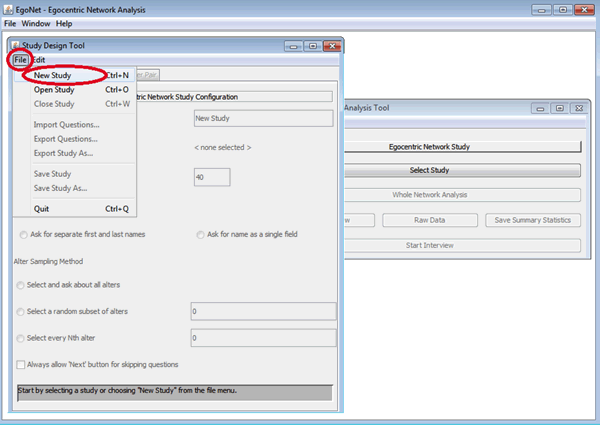Click the number of alters field showing 40
This screenshot has width=600, height=425.
(212, 177)
